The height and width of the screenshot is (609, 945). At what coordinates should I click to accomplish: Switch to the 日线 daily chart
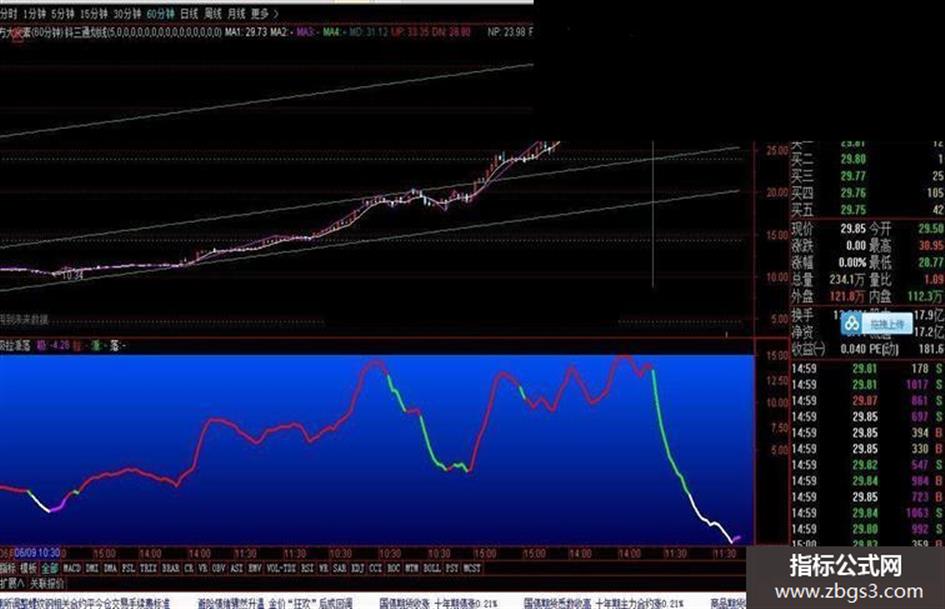(x=189, y=13)
